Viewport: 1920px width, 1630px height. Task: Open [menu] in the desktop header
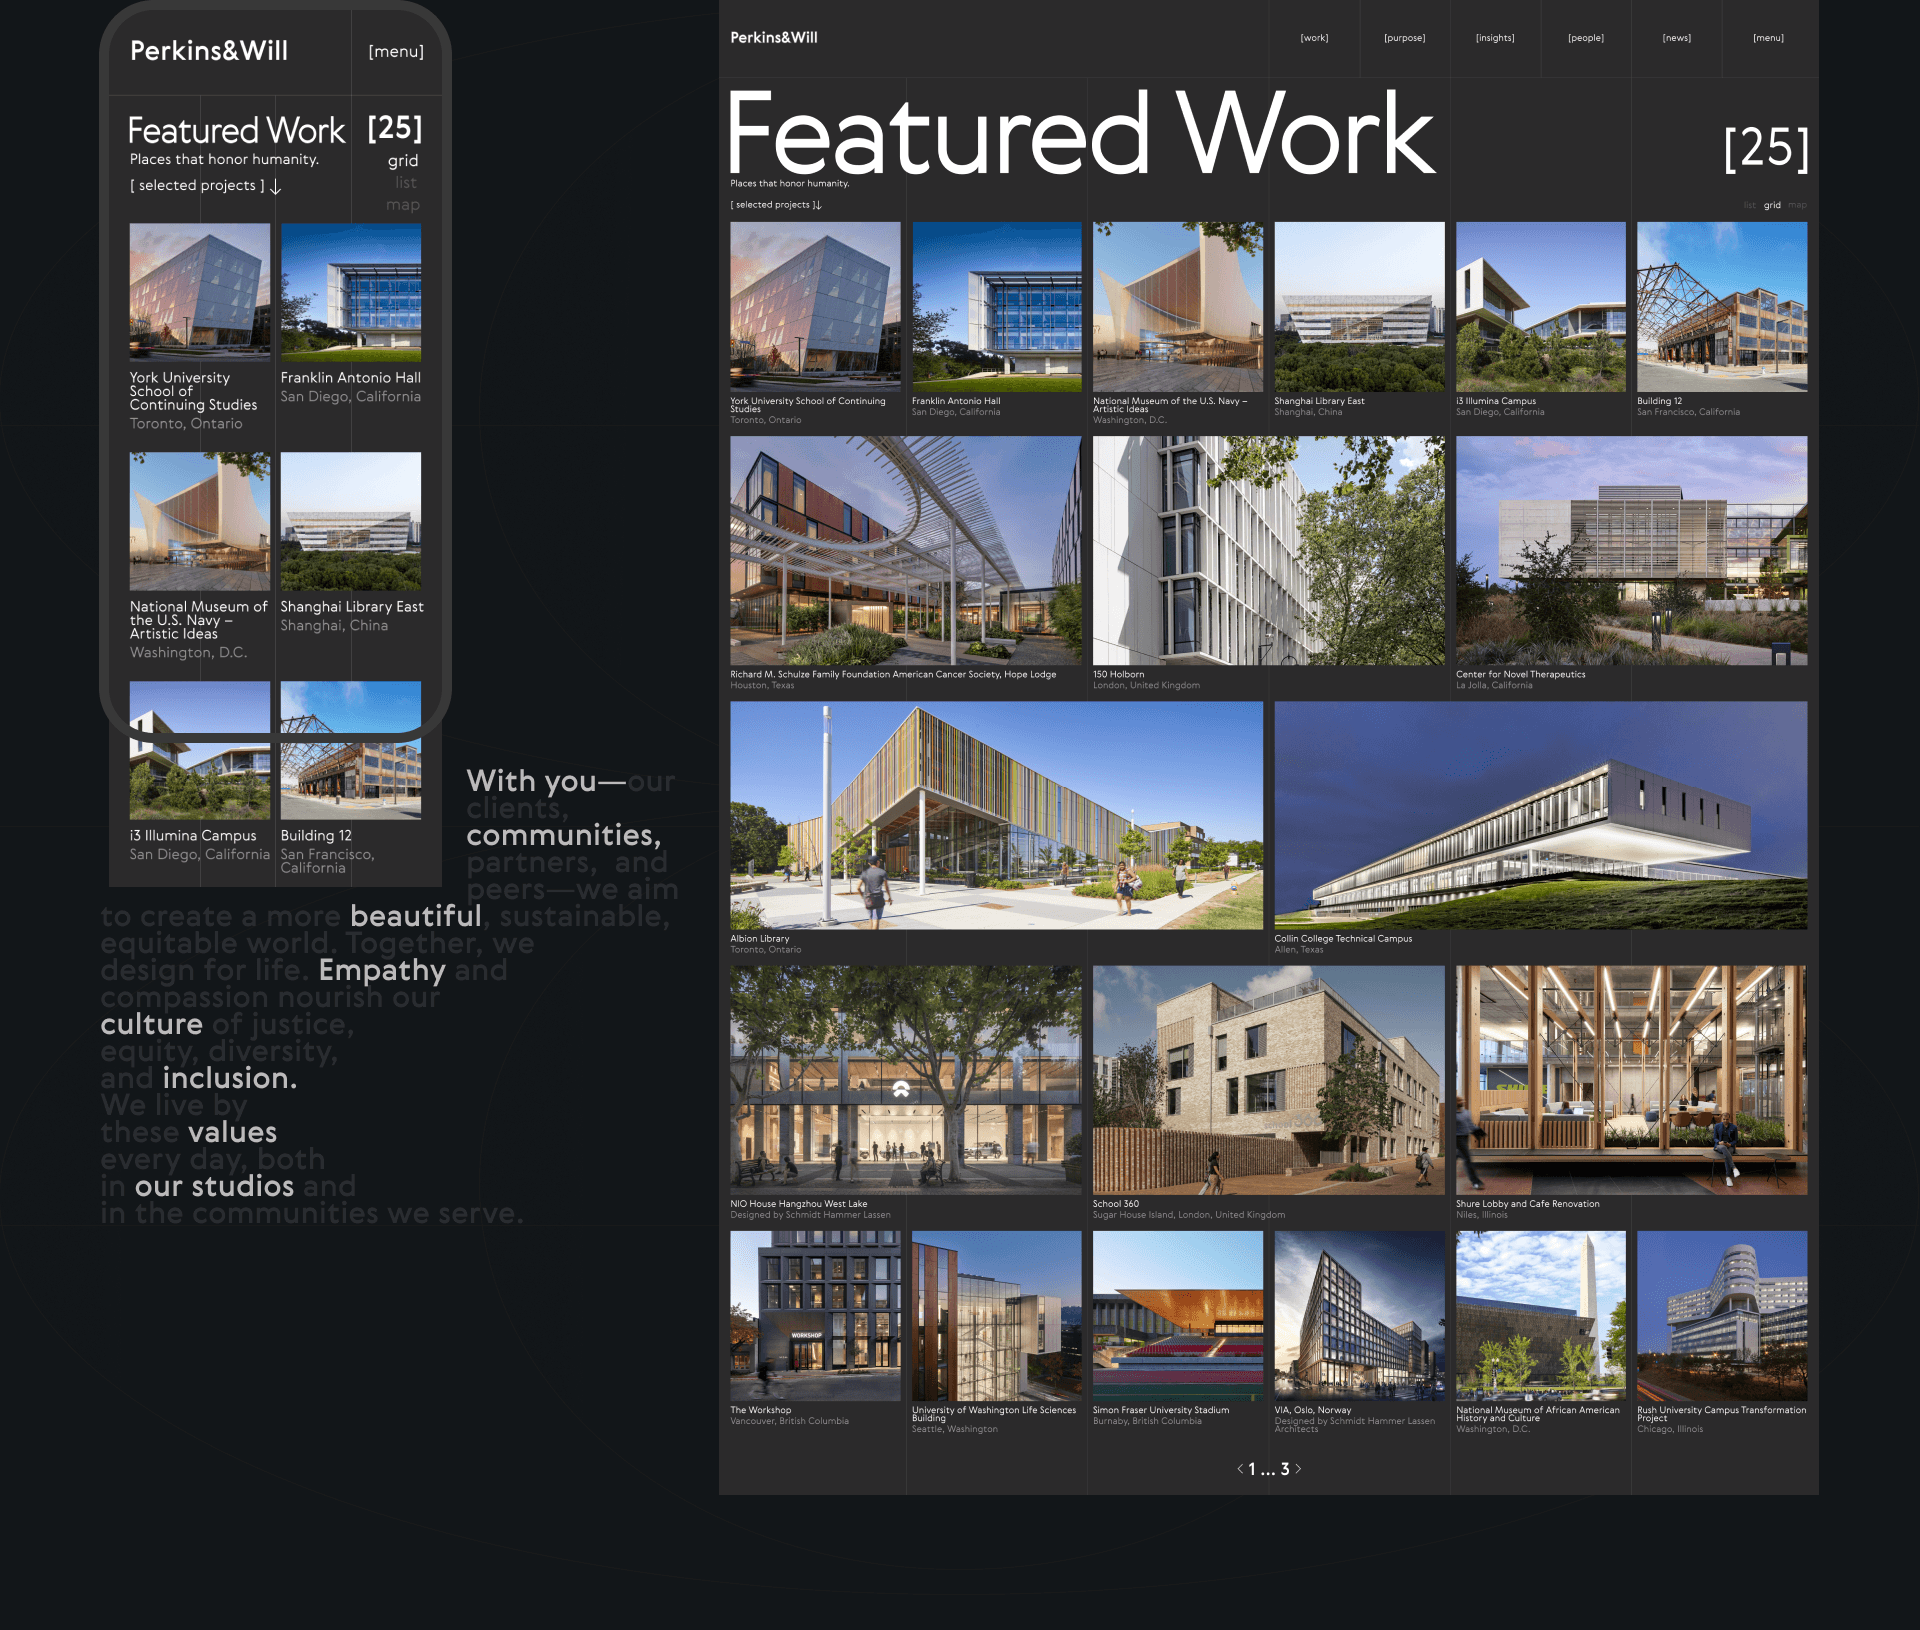[x=1768, y=38]
